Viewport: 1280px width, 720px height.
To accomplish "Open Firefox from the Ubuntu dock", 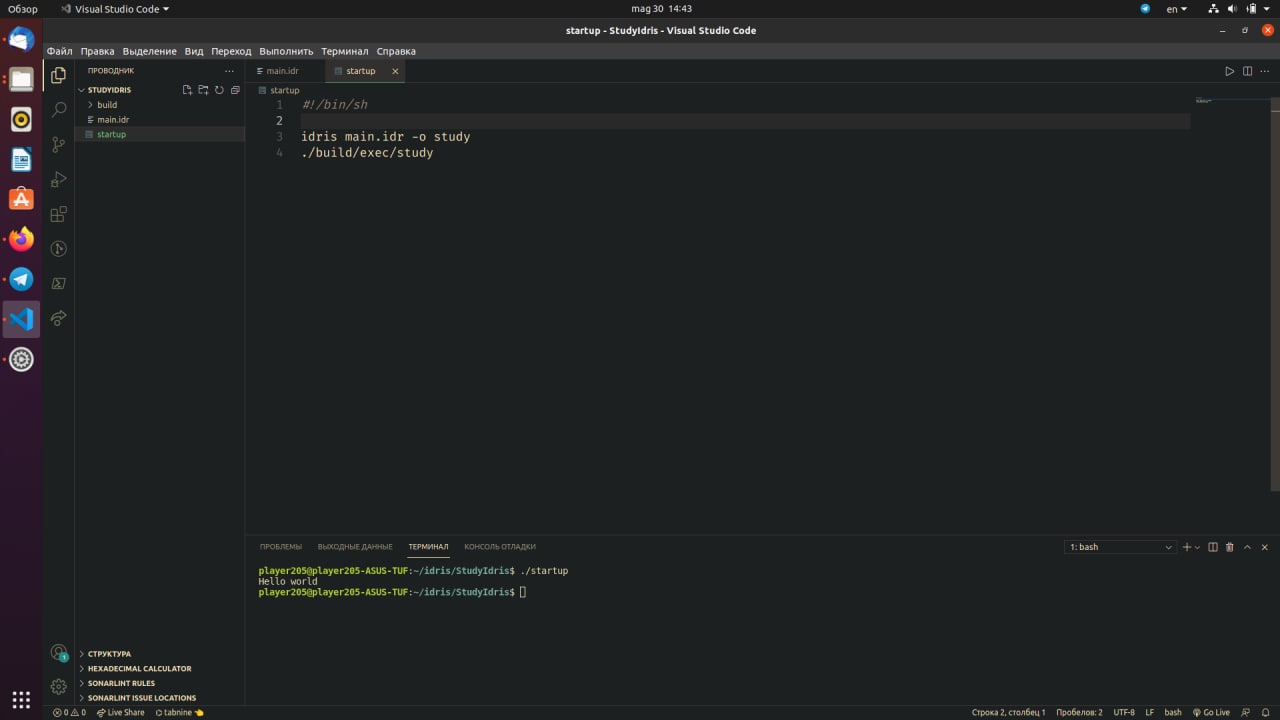I will tap(21, 239).
